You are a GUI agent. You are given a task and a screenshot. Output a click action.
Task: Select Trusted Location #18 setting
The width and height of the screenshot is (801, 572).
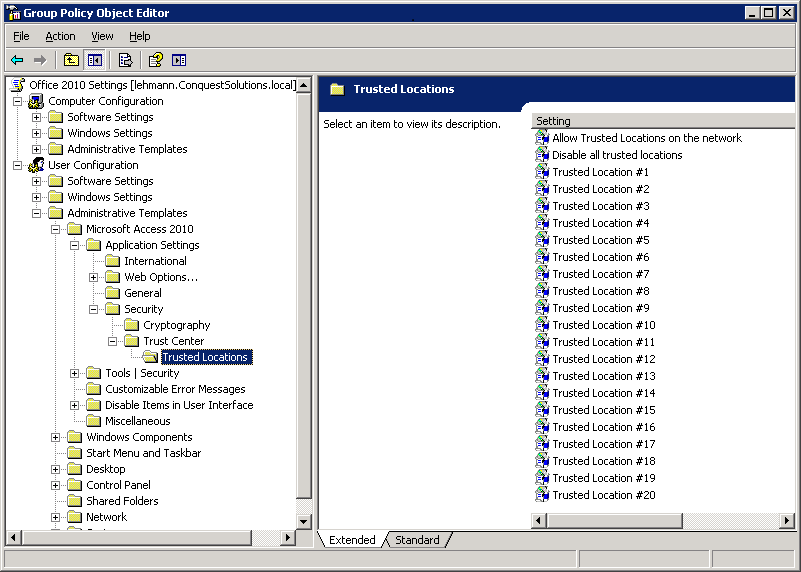tap(604, 461)
